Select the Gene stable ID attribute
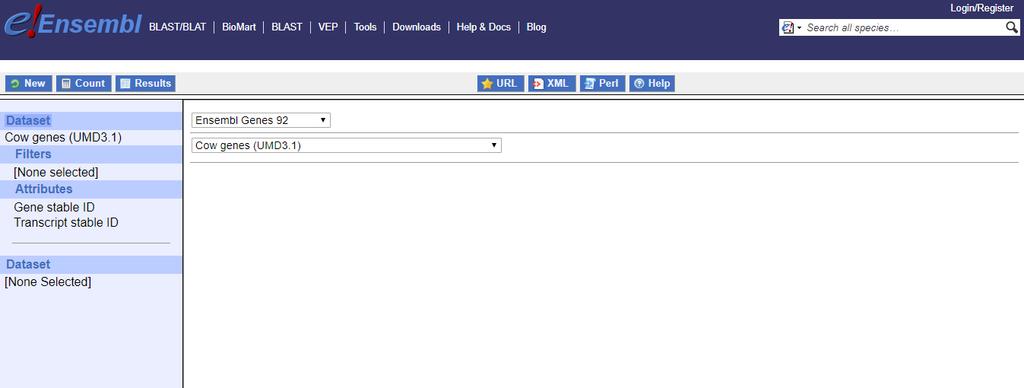The height and width of the screenshot is (388, 1024). click(x=54, y=207)
